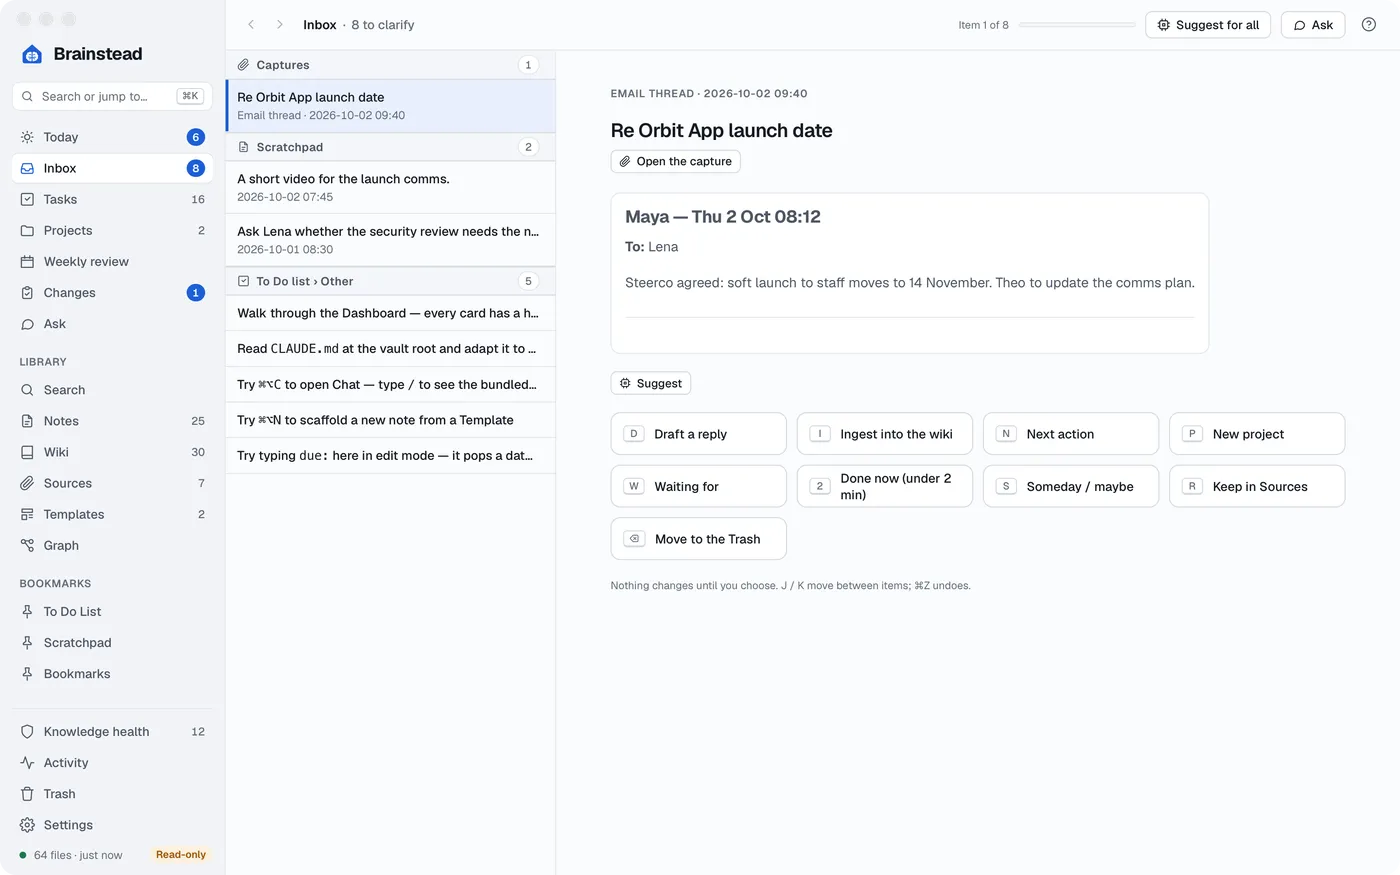
Task: Click the Changes clipboard icon
Action: [27, 293]
